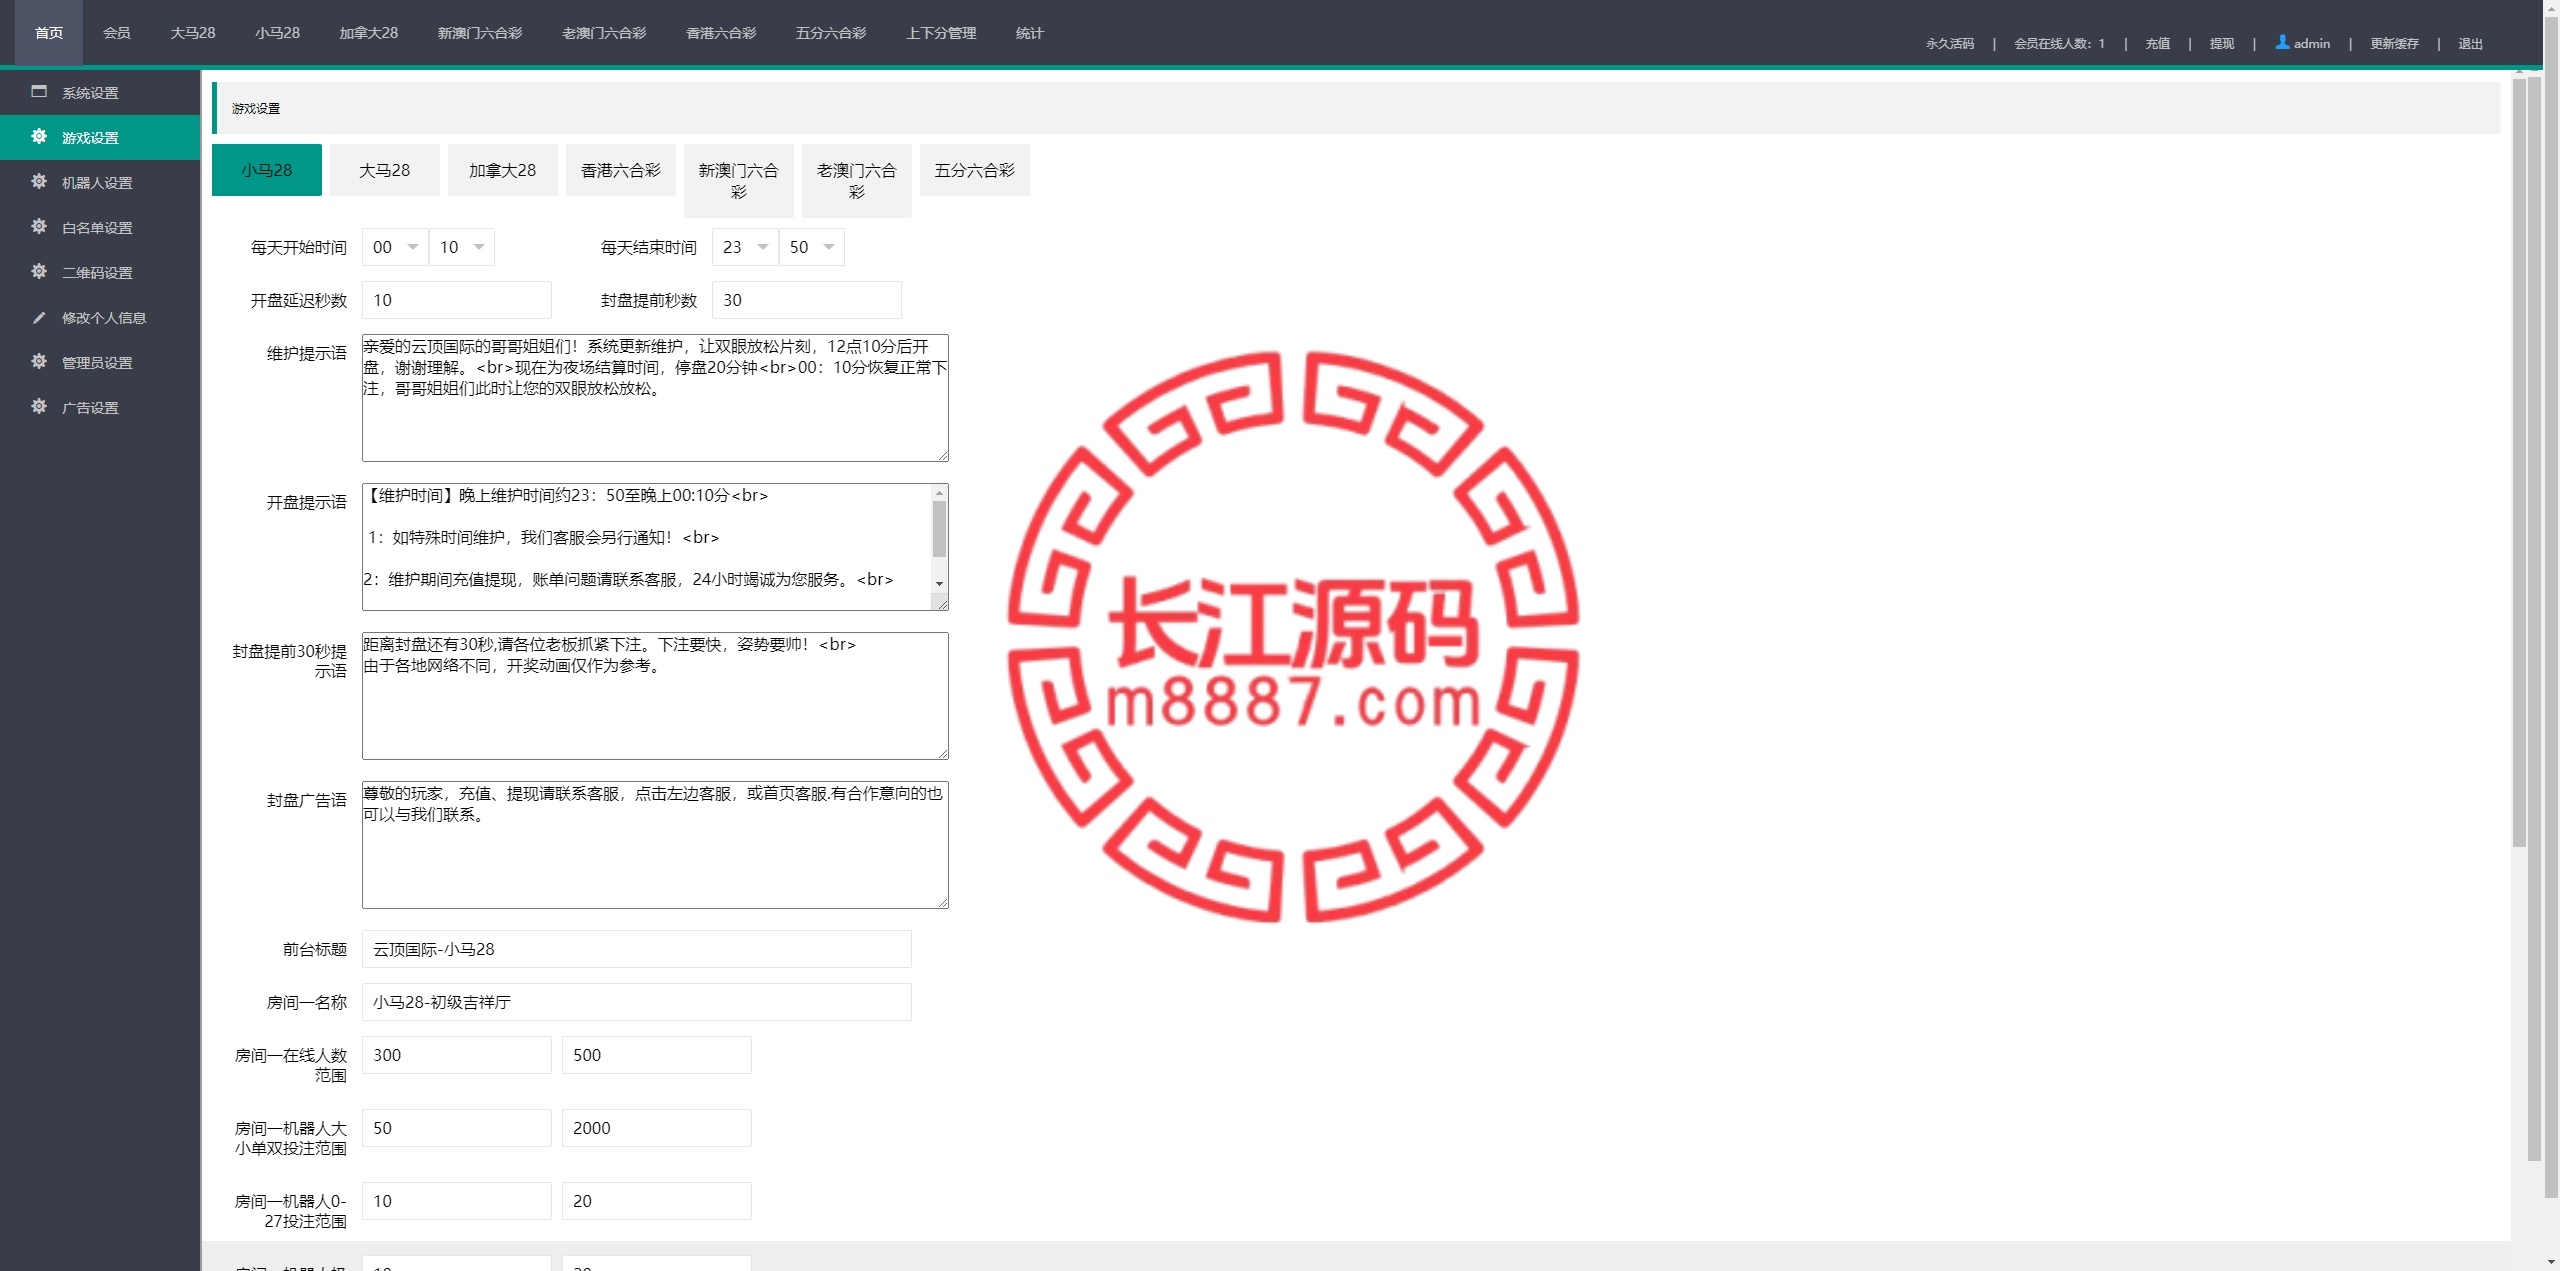2560x1271 pixels.
Task: Open 五分六合彩 in the top navigation bar
Action: (x=831, y=33)
